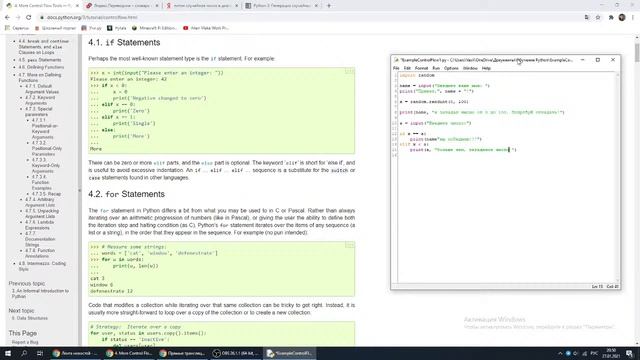Viewport: 640px width, 360px height.
Task: Open the Школьный портал bookmark
Action: (x=56, y=28)
